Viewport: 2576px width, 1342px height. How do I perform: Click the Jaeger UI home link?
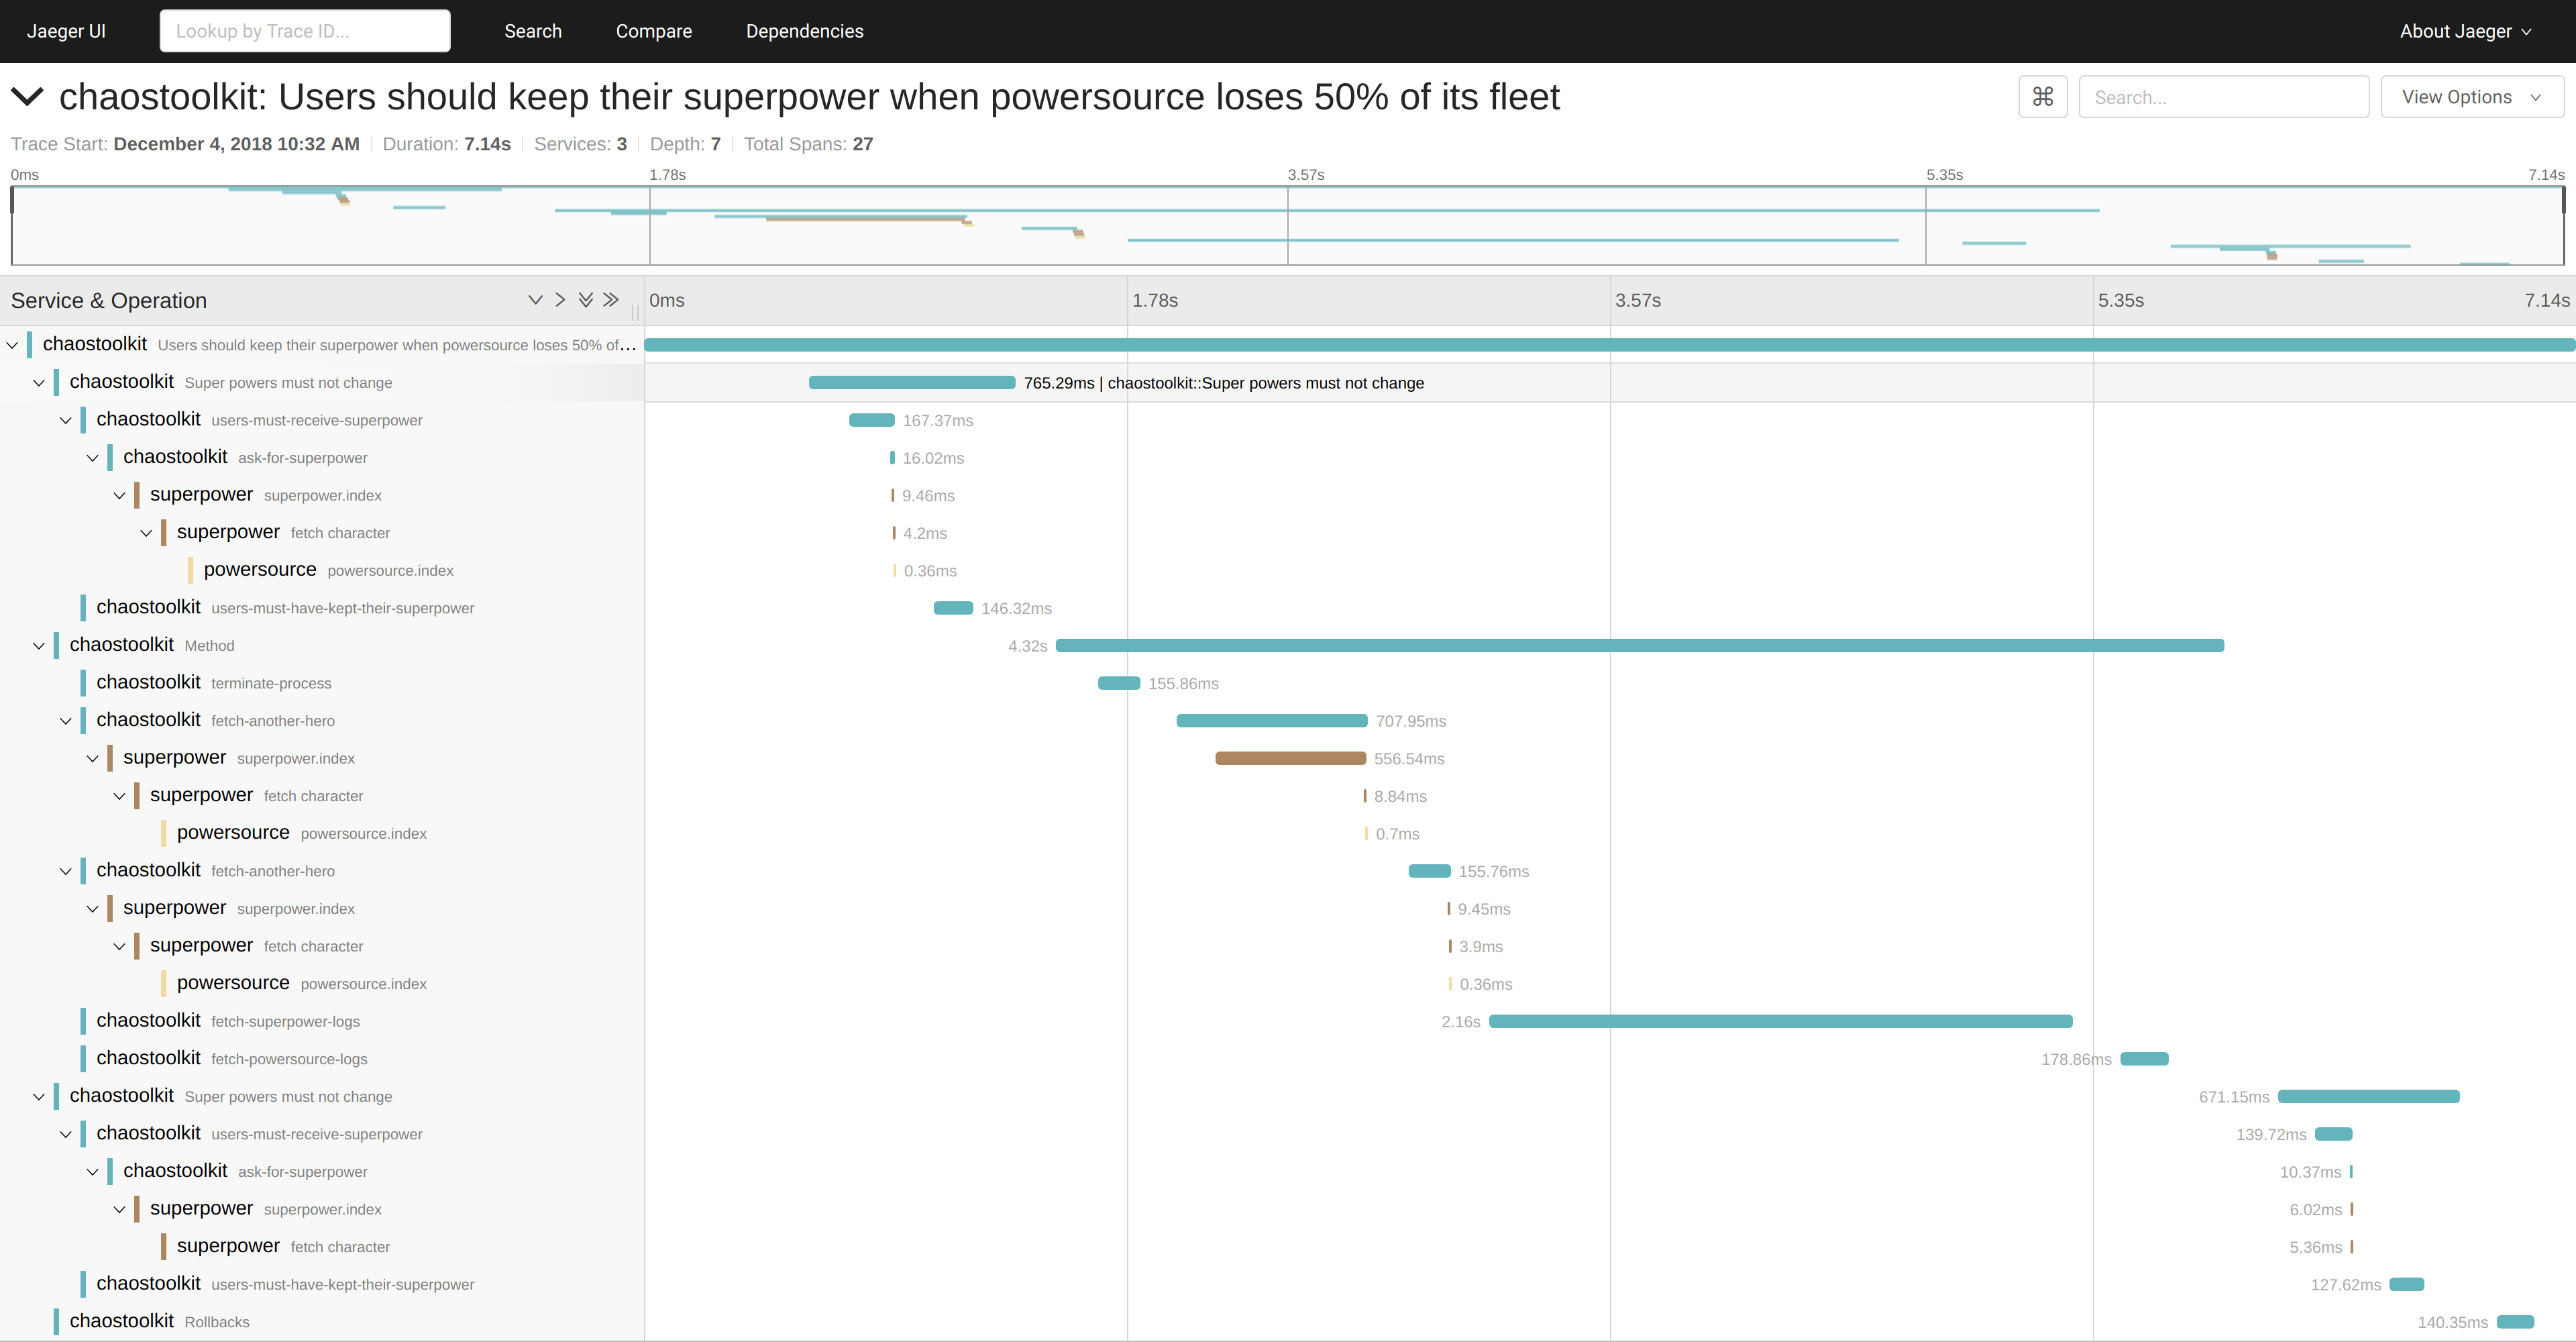click(x=66, y=31)
